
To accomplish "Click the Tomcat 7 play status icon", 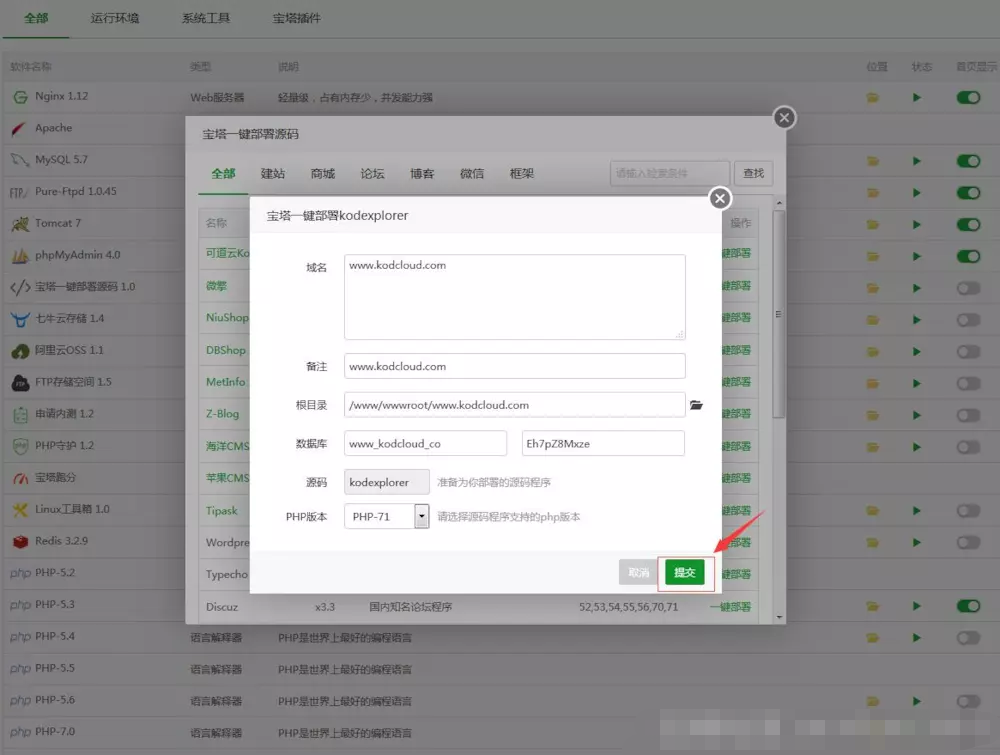I will pyautogui.click(x=916, y=224).
